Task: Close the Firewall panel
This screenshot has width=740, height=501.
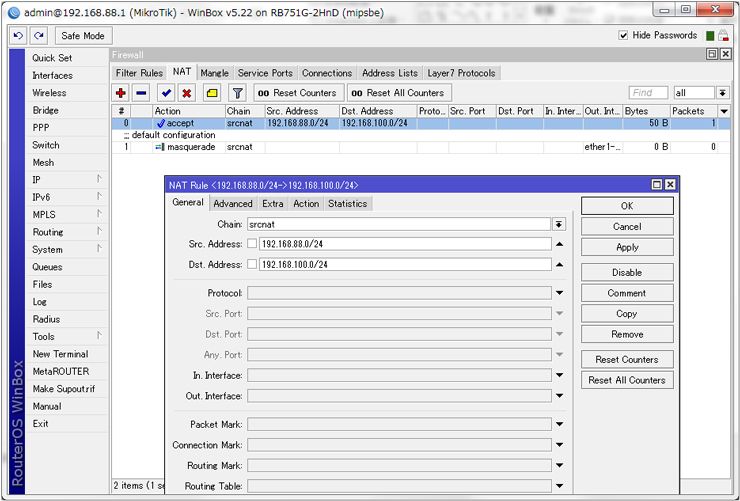Action: pyautogui.click(x=725, y=54)
